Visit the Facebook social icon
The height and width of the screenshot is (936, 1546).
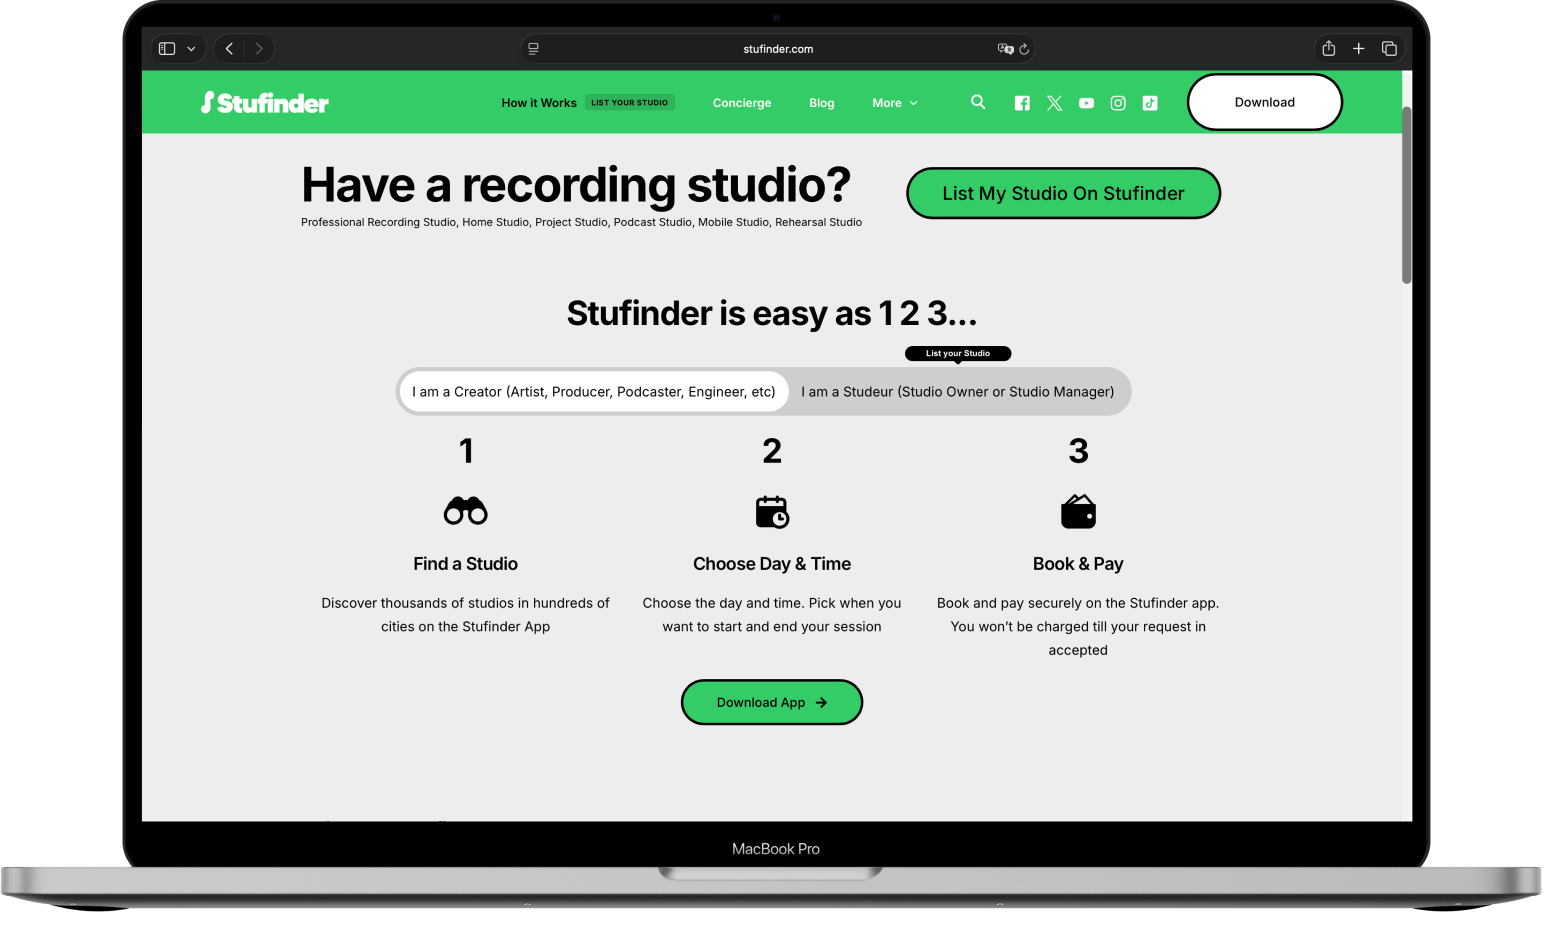[x=1022, y=103]
